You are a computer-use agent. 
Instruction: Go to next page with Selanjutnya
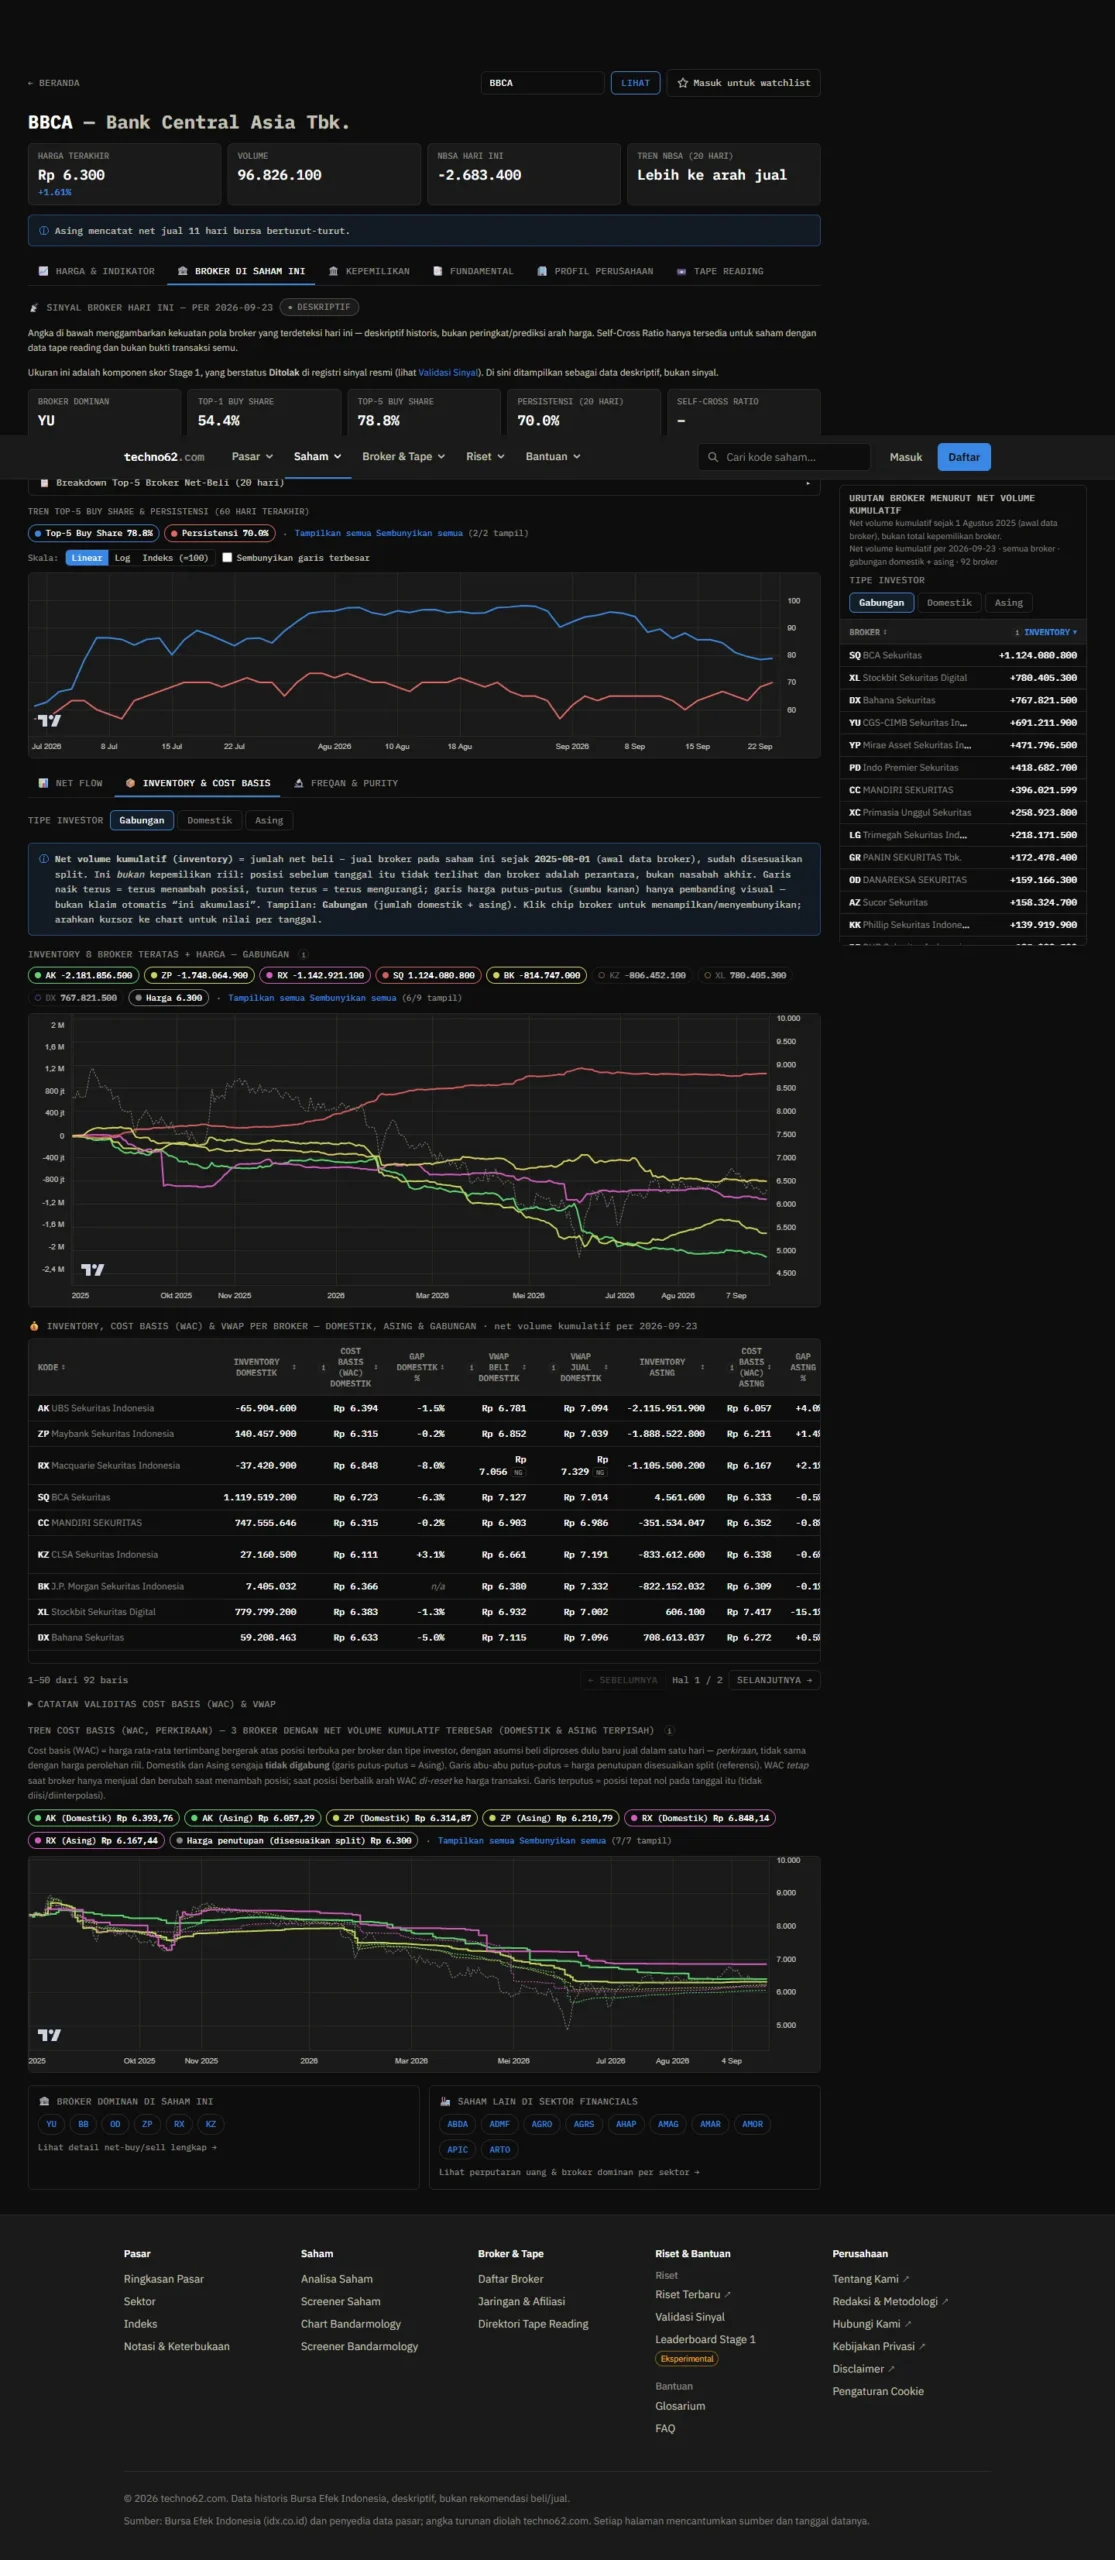point(774,1680)
